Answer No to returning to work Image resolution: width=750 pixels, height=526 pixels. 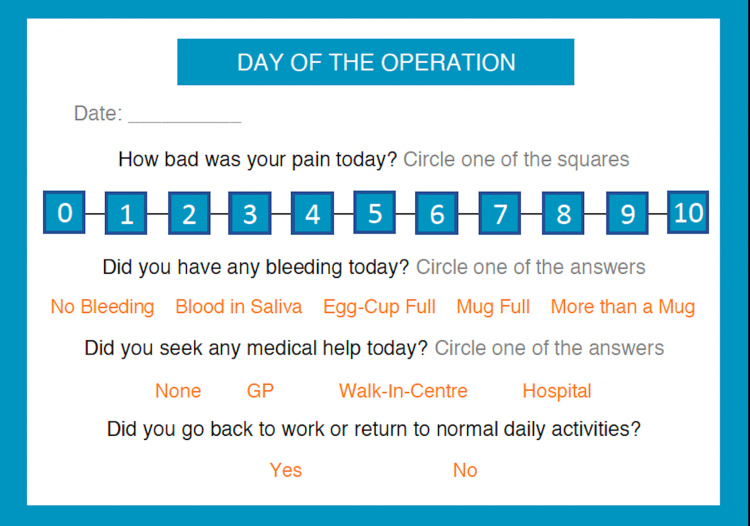465,470
